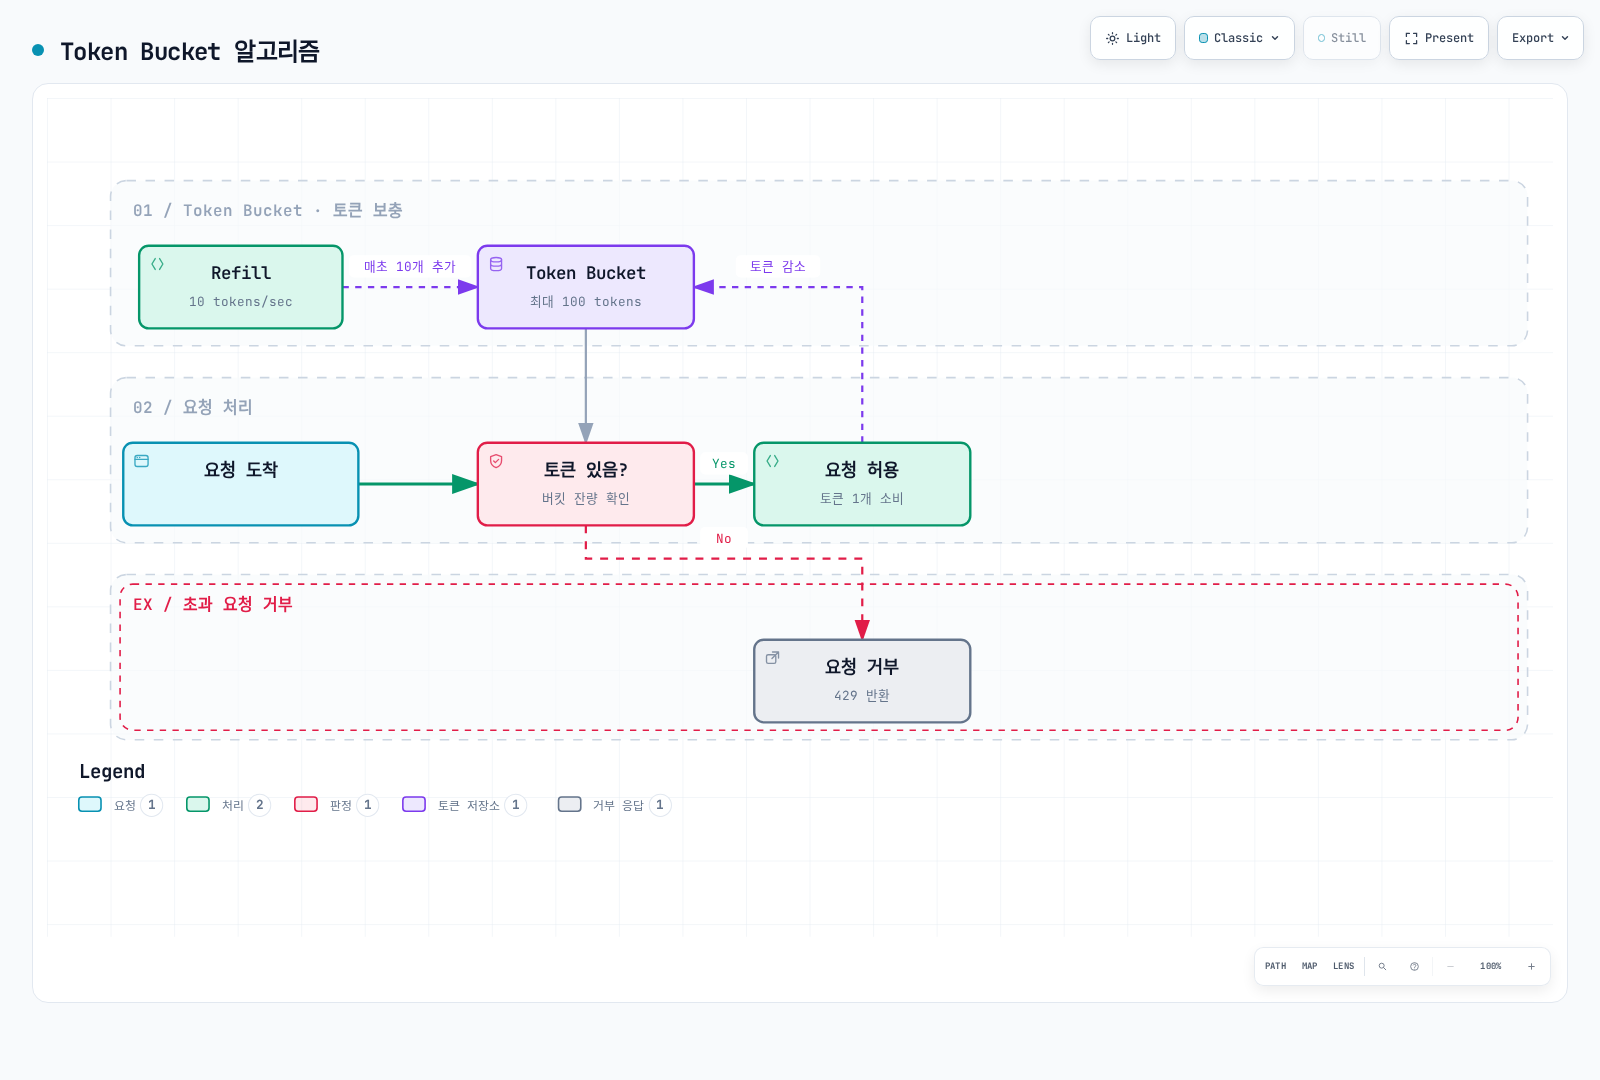Open the Export dropdown menu
The image size is (1600, 1080).
tap(1540, 38)
